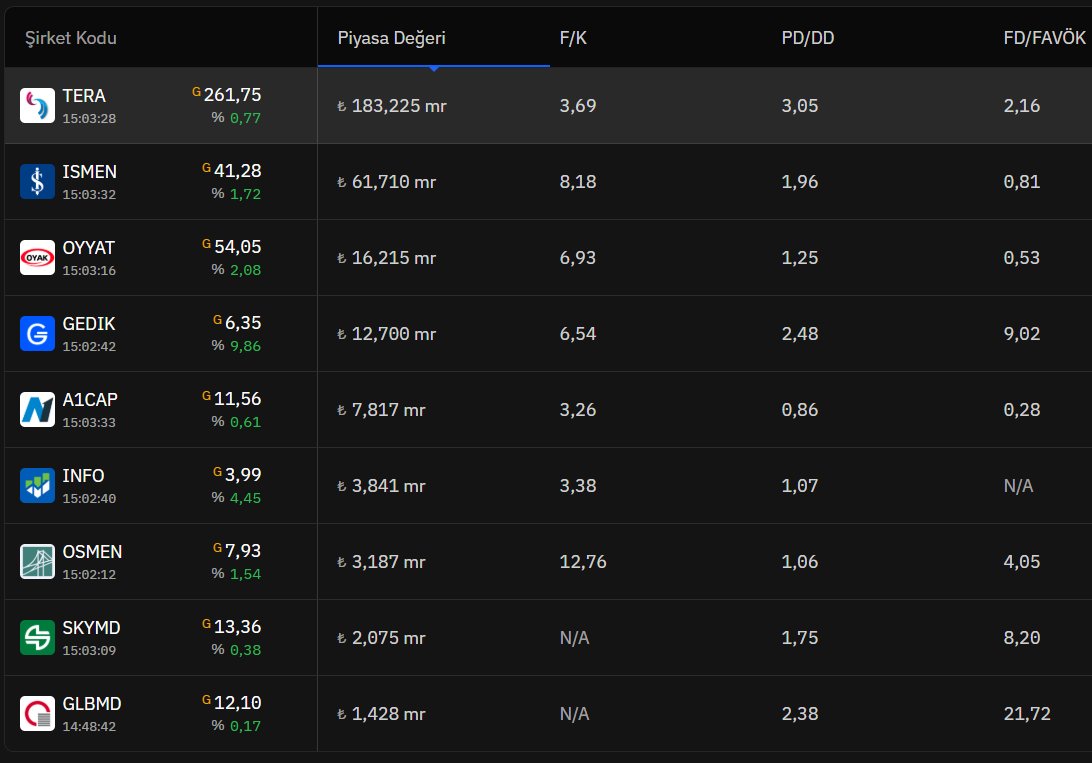Open the A1CAP stock ticker
Screen dimensions: 1092x763
click(90, 400)
